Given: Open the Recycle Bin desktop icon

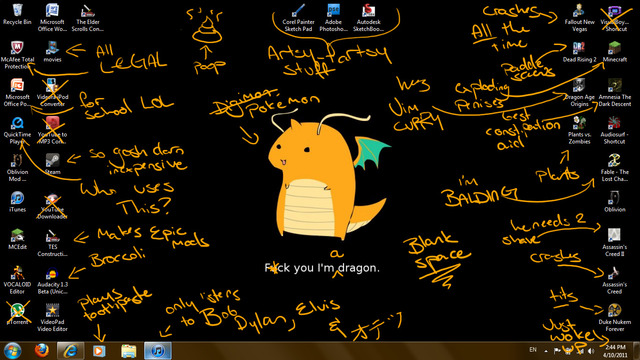Looking at the screenshot, I should [x=18, y=14].
